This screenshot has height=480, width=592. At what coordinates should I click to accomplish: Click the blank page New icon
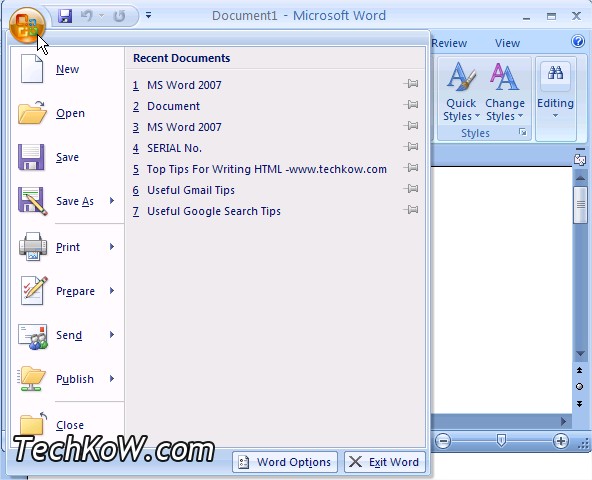tap(32, 68)
